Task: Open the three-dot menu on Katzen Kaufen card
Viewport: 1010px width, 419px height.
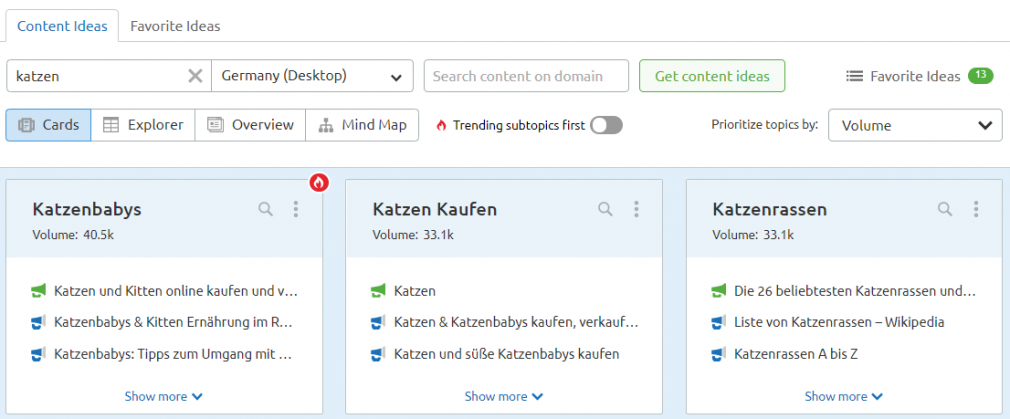Action: click(x=636, y=209)
